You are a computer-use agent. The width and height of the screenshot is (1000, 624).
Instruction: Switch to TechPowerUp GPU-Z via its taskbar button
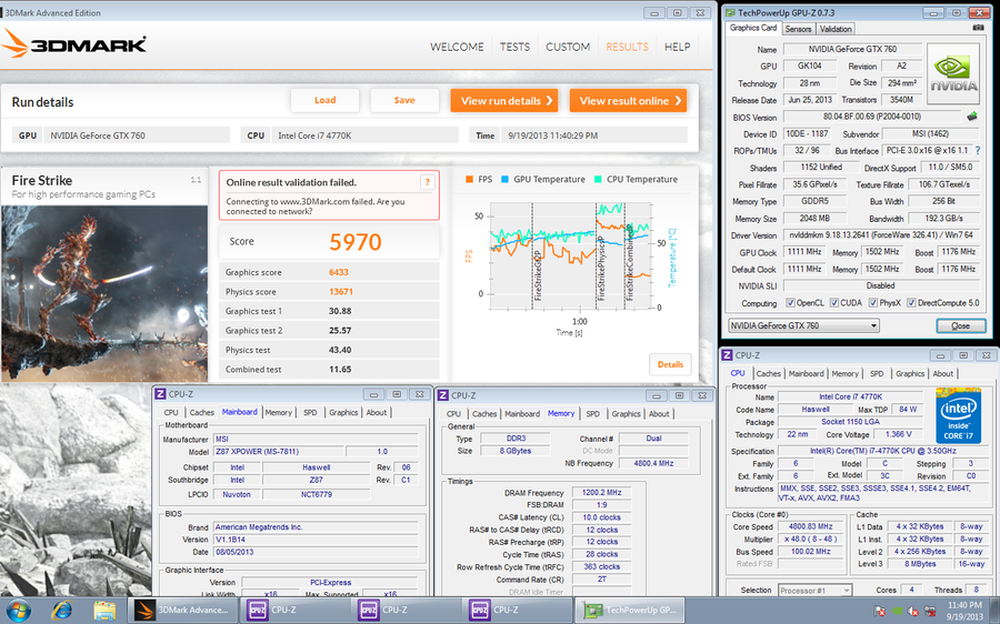tap(630, 610)
